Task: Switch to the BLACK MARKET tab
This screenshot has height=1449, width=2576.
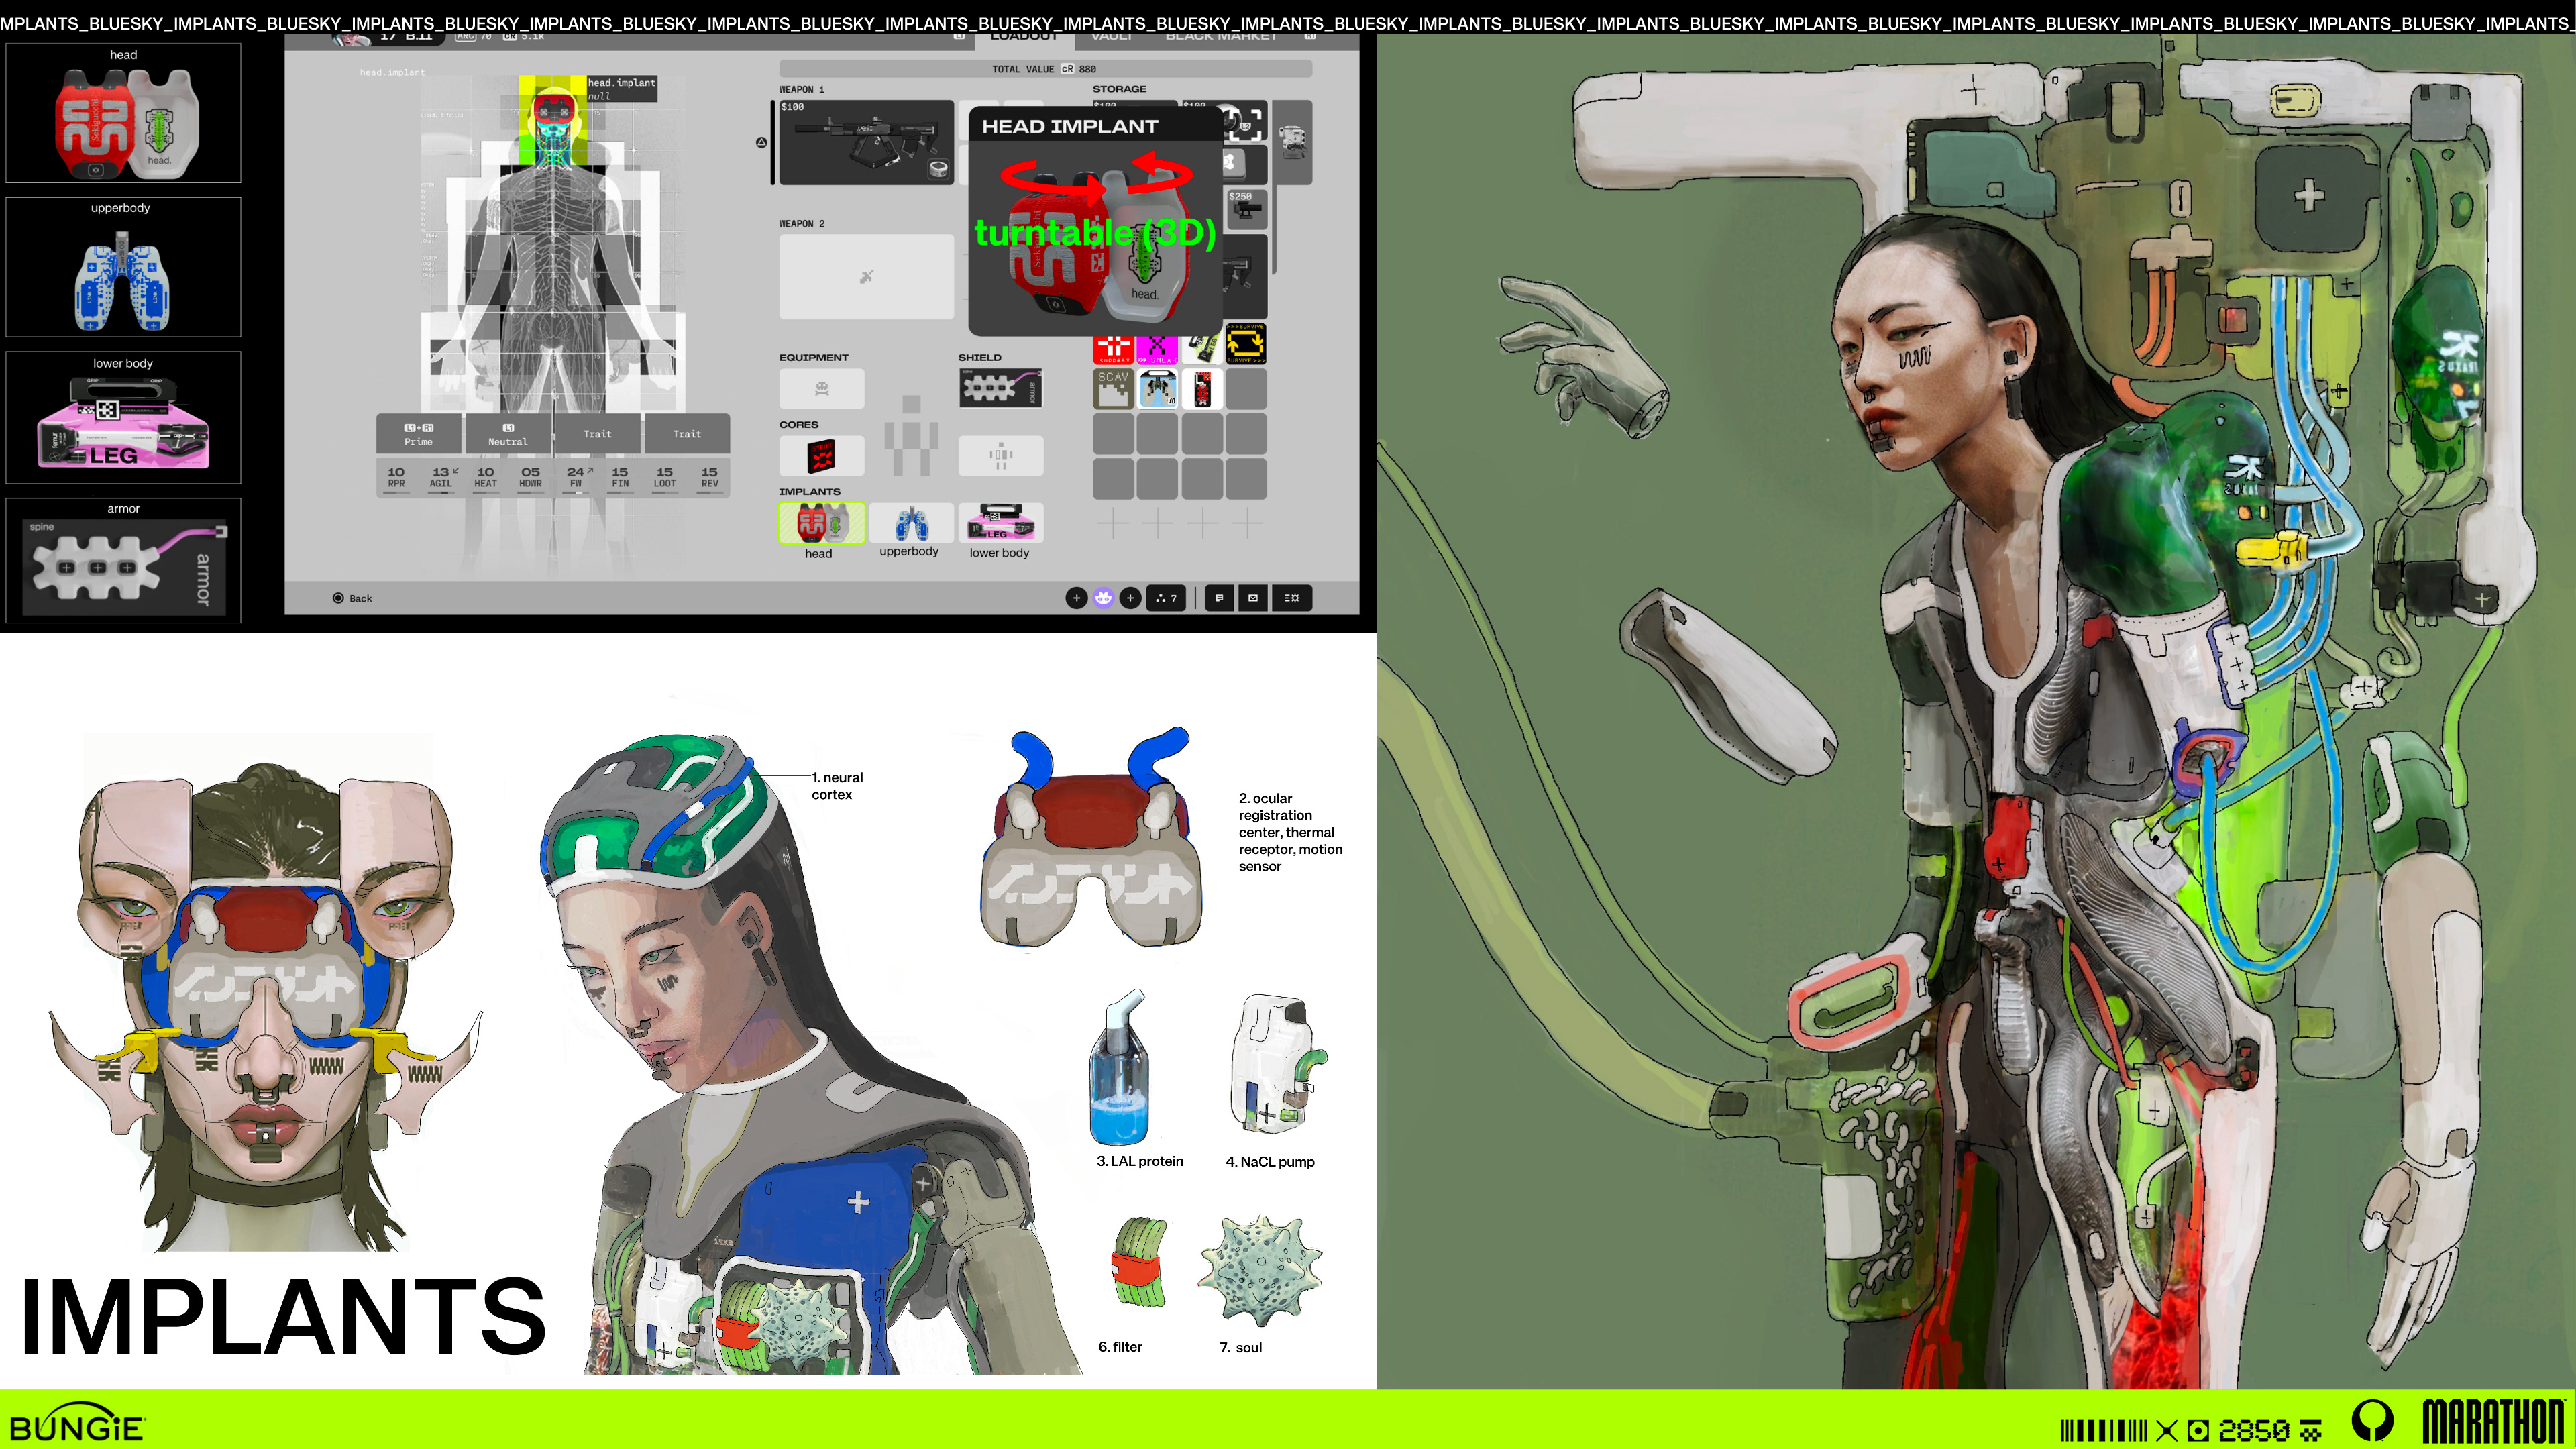Action: click(x=1221, y=37)
